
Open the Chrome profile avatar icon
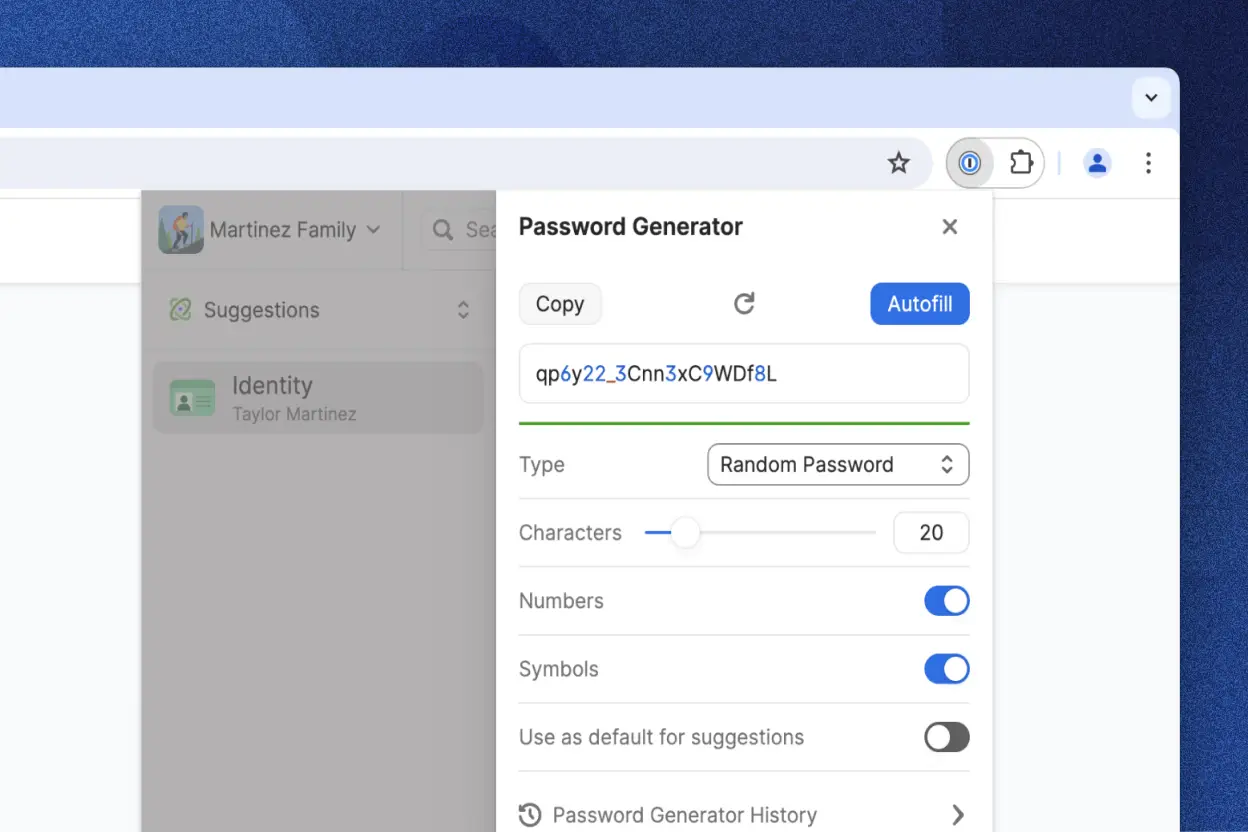coord(1097,163)
